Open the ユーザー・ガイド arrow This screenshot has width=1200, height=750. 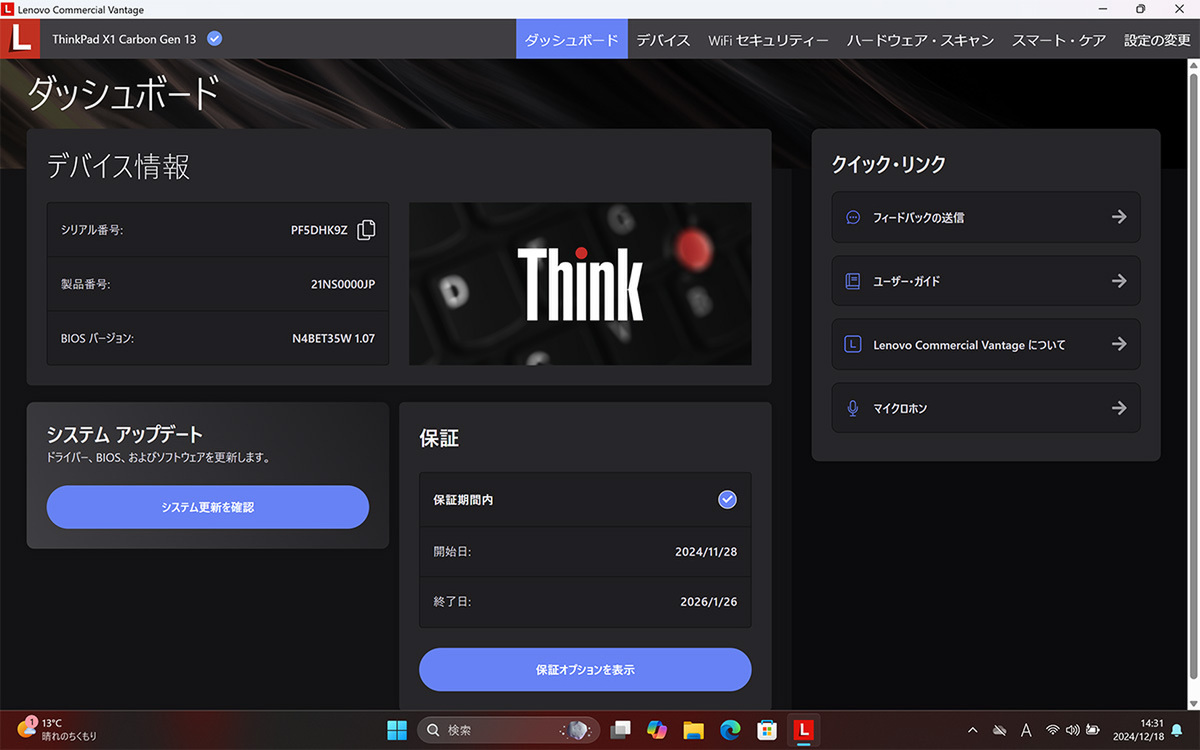(x=1119, y=281)
